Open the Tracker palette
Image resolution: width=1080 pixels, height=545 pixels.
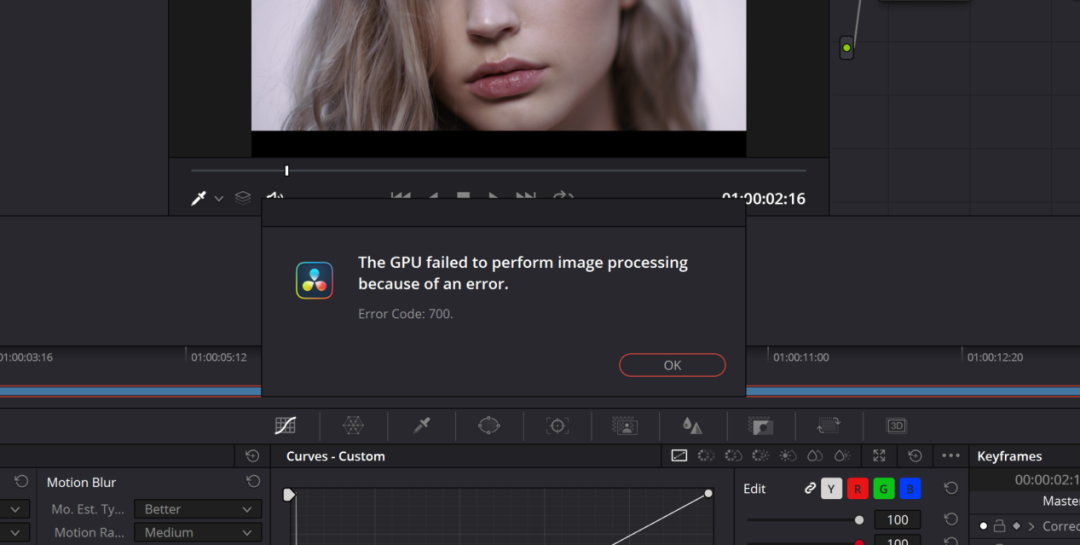tap(557, 425)
